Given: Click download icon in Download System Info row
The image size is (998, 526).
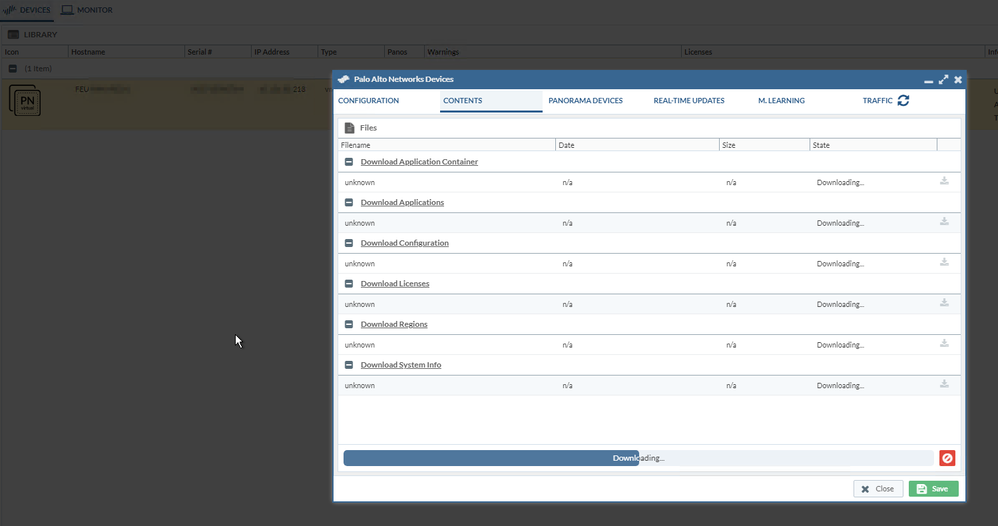Looking at the screenshot, I should pyautogui.click(x=944, y=385).
